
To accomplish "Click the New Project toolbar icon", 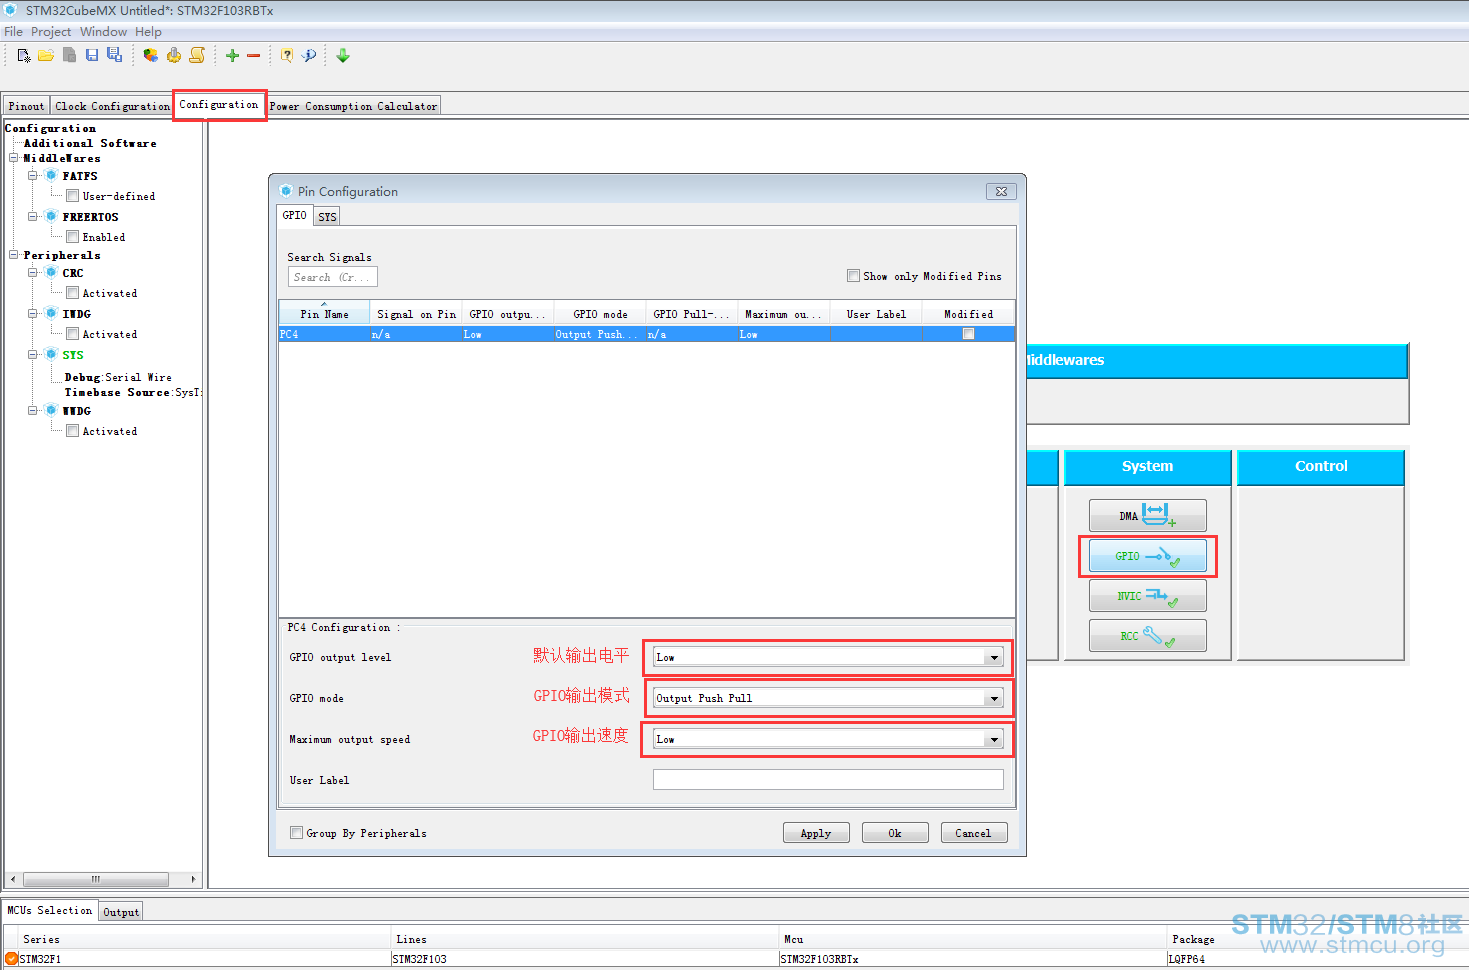I will point(24,56).
